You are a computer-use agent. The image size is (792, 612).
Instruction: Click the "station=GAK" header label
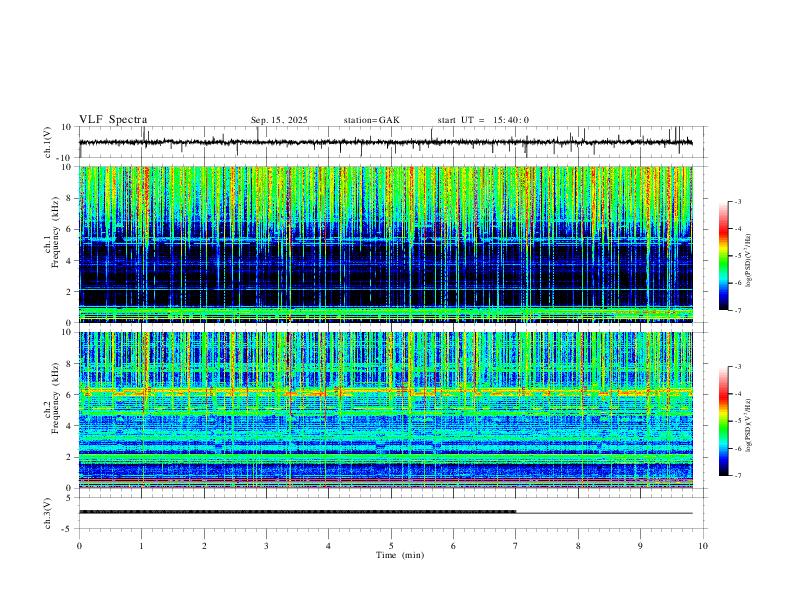[x=371, y=120]
